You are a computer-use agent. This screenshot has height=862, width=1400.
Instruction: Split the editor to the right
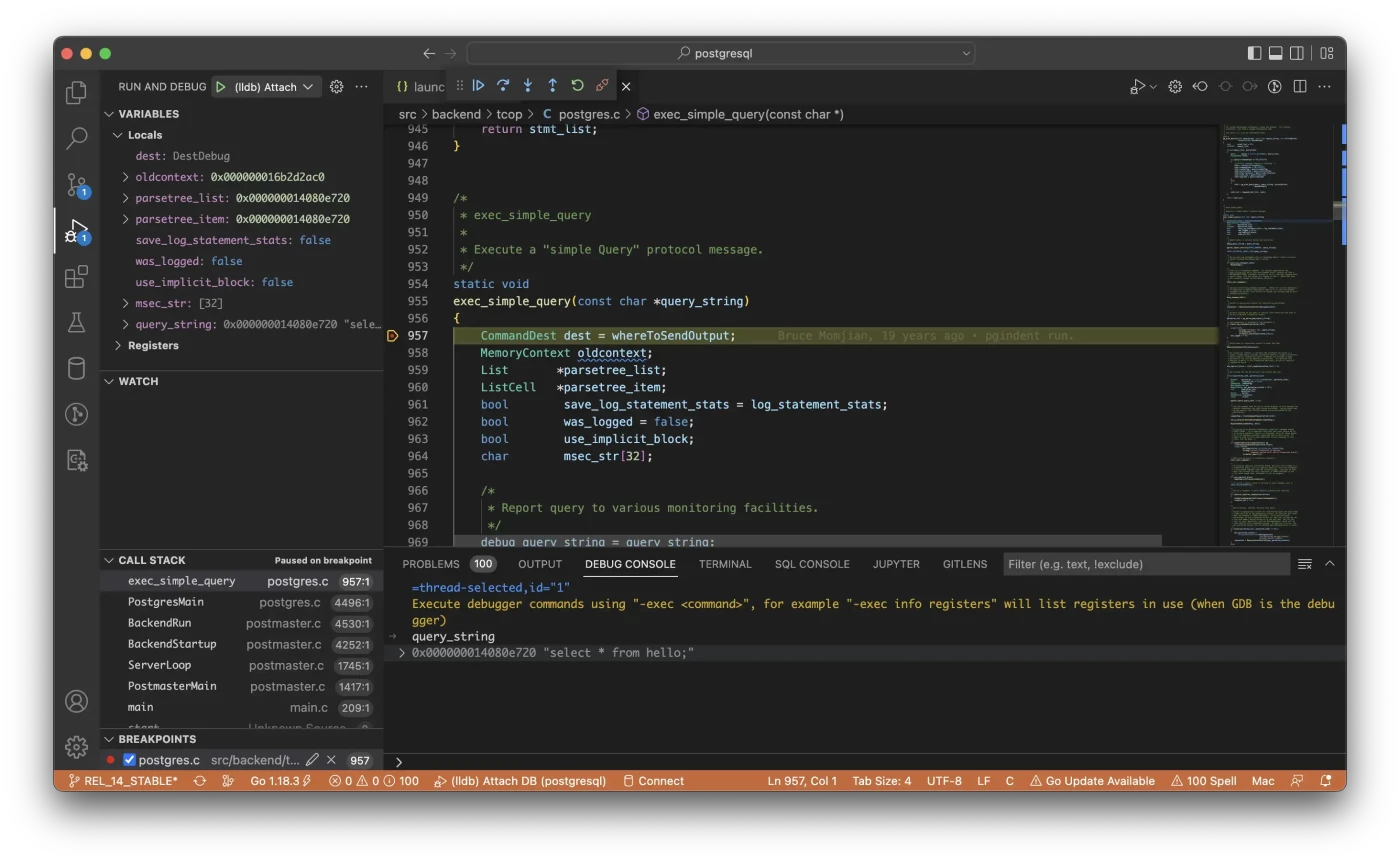click(1299, 86)
